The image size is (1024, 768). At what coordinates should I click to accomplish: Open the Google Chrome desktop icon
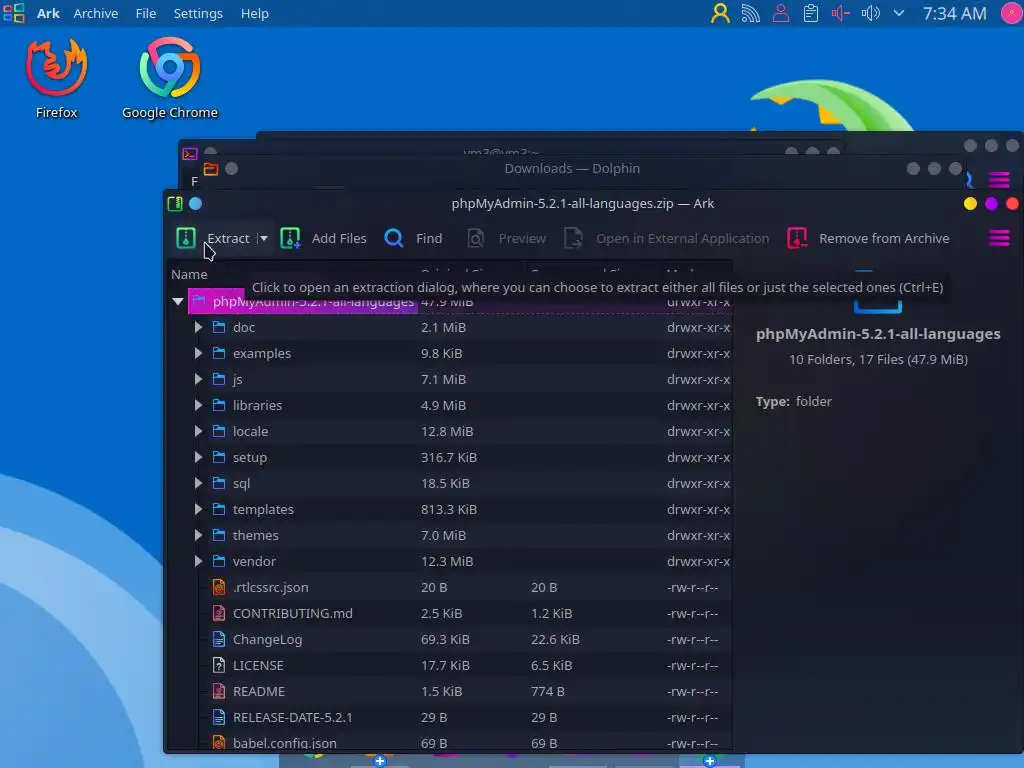pos(170,78)
